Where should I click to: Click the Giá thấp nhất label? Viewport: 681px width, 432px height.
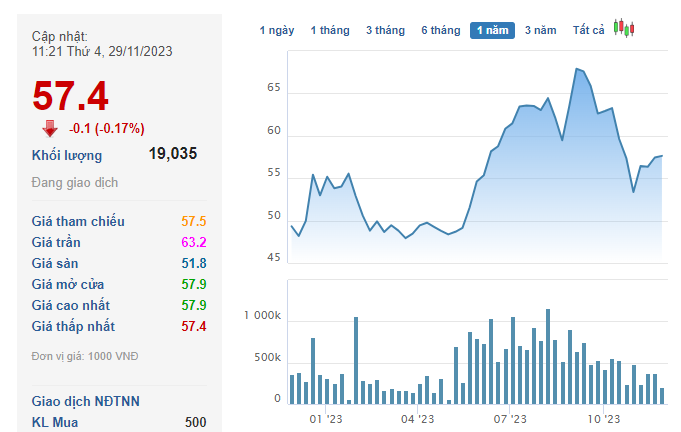[73, 326]
